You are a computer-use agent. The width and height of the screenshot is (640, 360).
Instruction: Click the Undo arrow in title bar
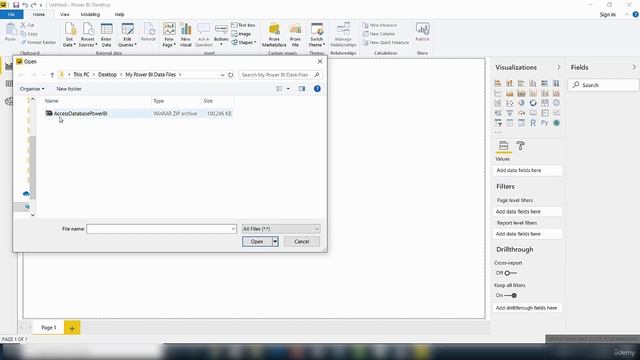pyautogui.click(x=25, y=5)
